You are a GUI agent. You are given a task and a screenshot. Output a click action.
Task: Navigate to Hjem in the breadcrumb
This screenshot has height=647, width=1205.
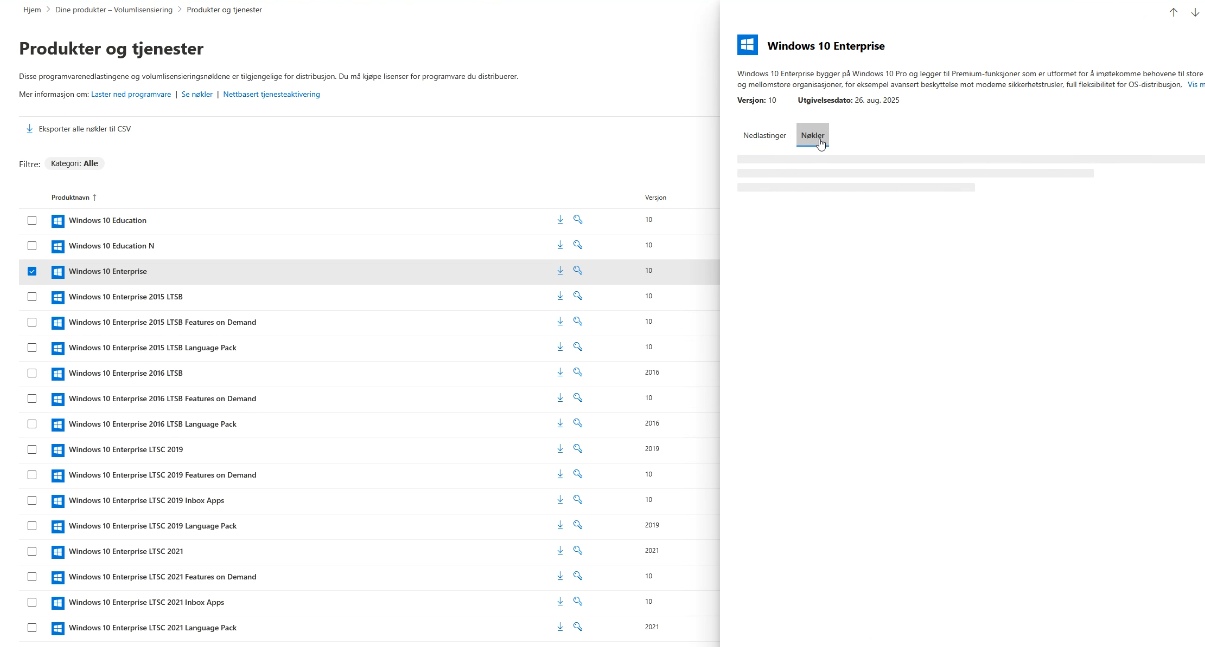32,10
